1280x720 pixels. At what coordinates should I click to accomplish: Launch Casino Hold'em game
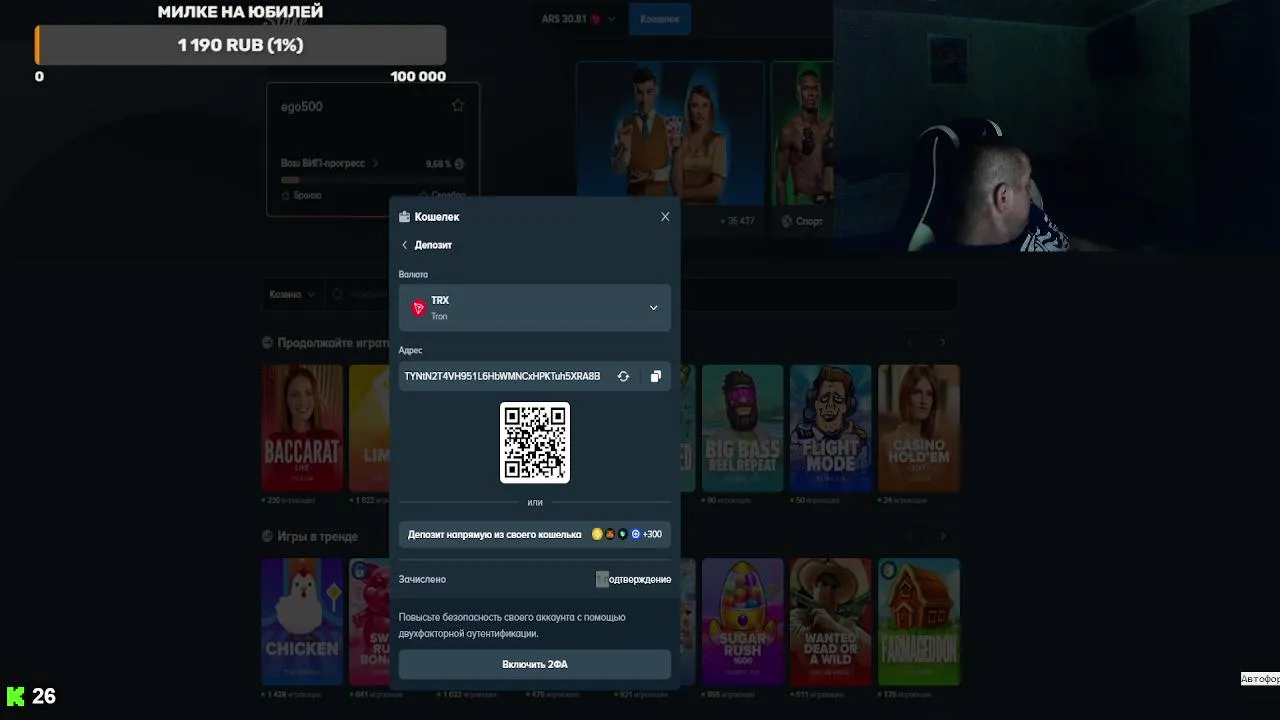[x=919, y=428]
